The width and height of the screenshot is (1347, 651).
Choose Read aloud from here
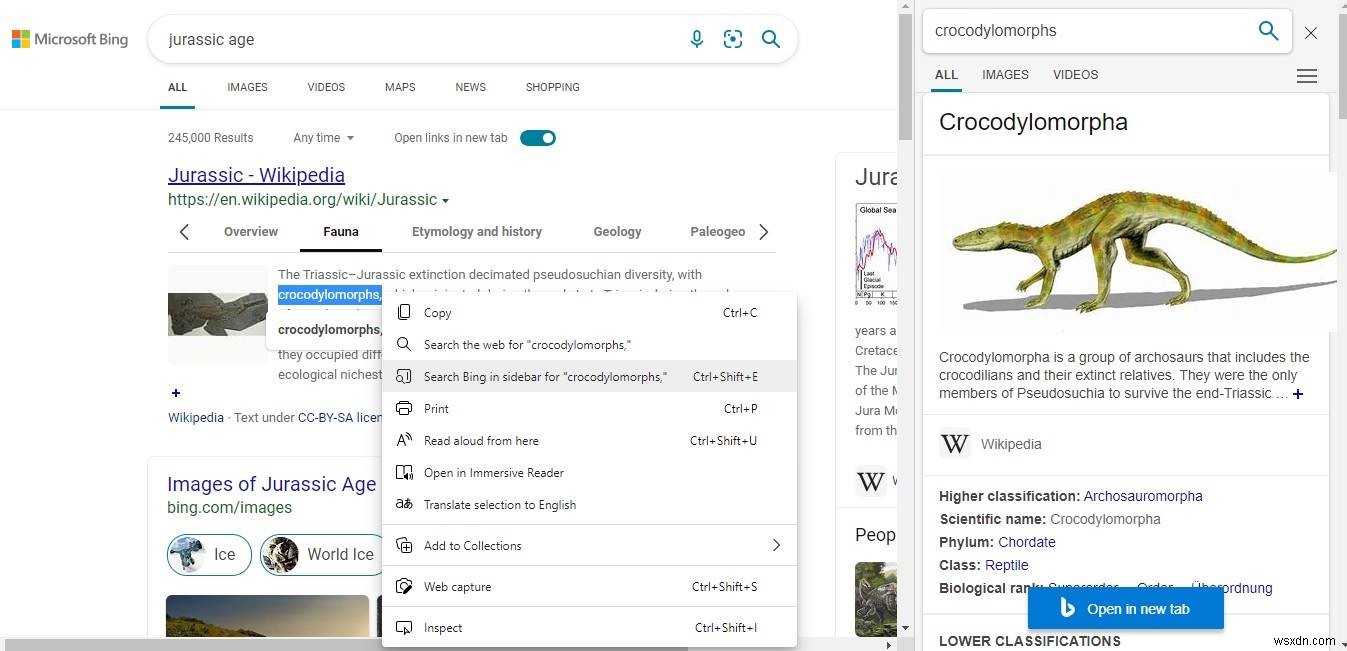[x=590, y=441]
